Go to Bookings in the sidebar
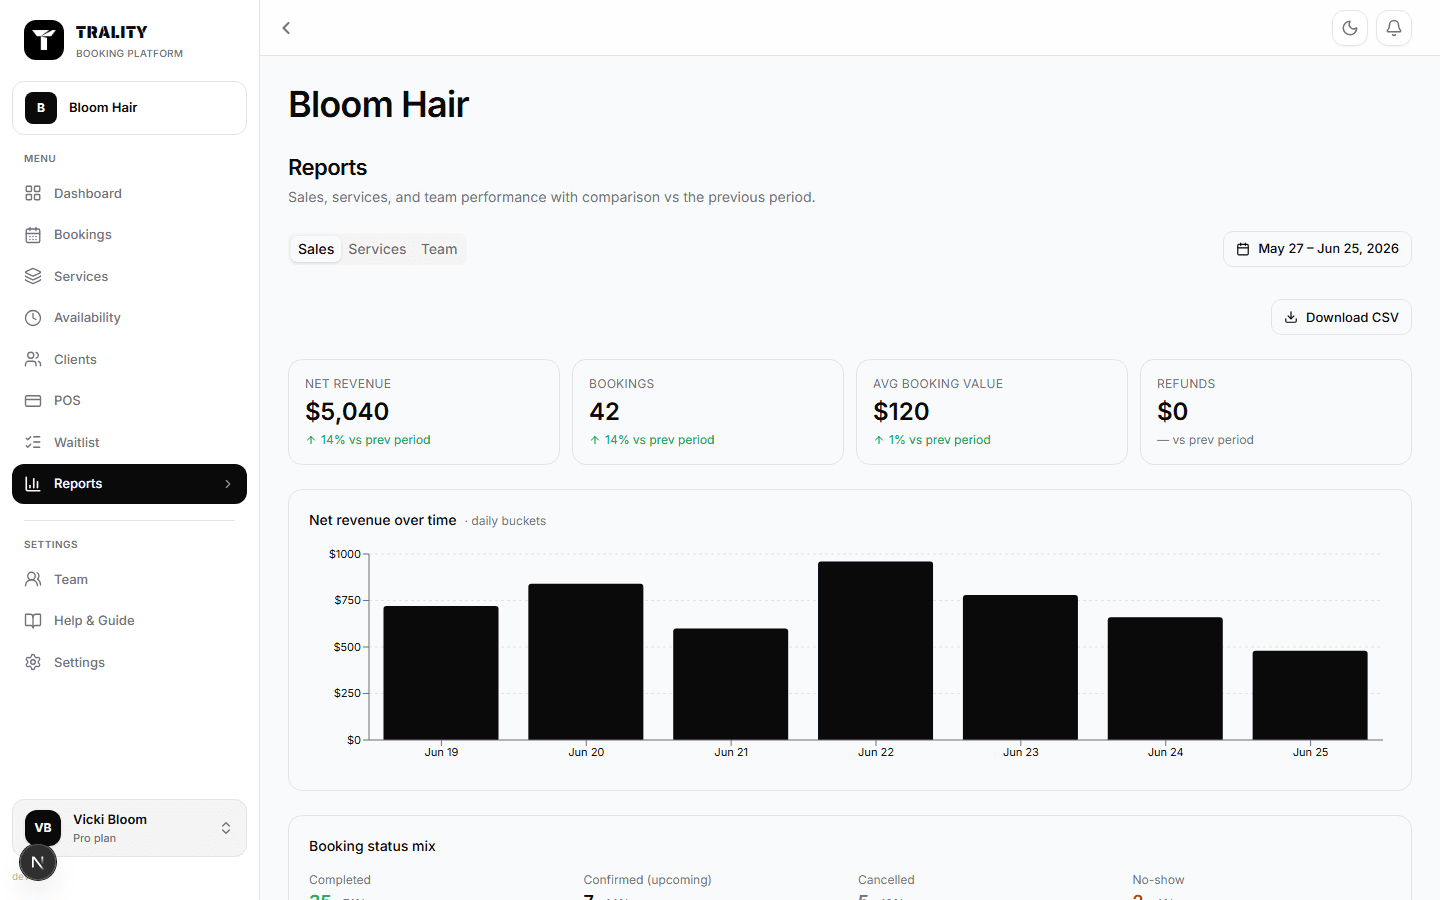Image resolution: width=1440 pixels, height=900 pixels. pos(129,235)
